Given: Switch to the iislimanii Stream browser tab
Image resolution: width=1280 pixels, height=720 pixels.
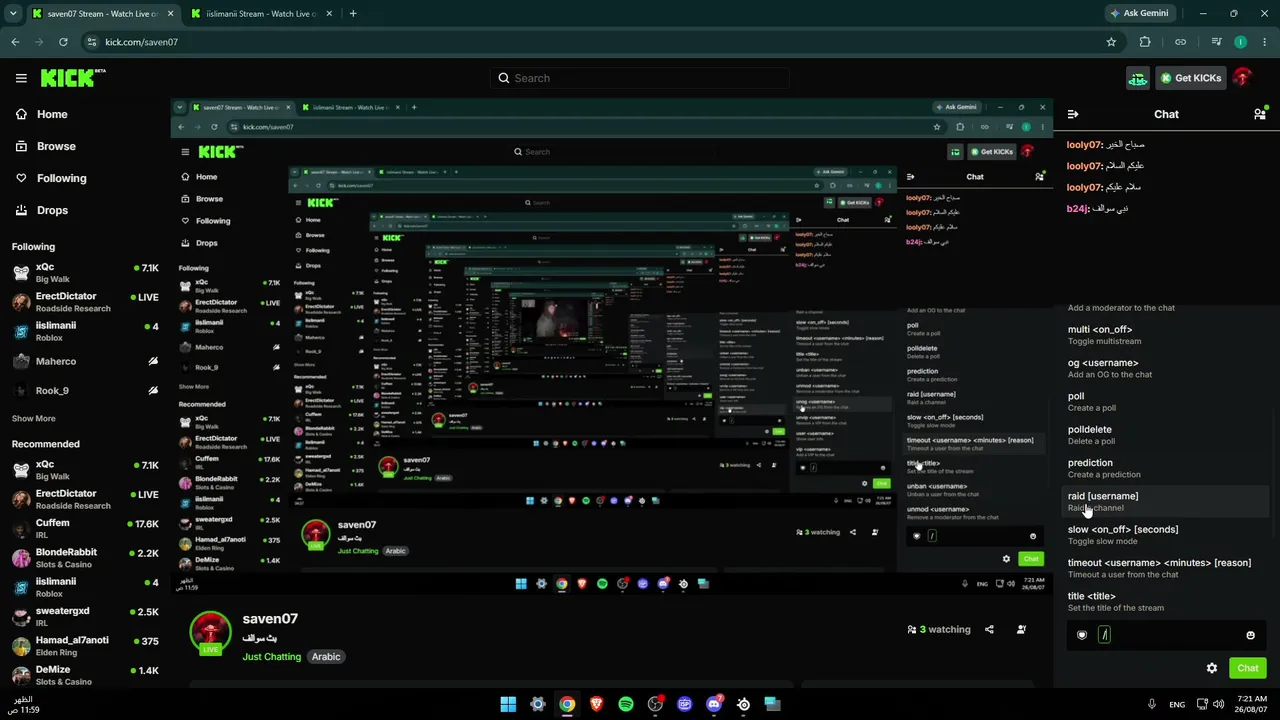Looking at the screenshot, I should [262, 14].
